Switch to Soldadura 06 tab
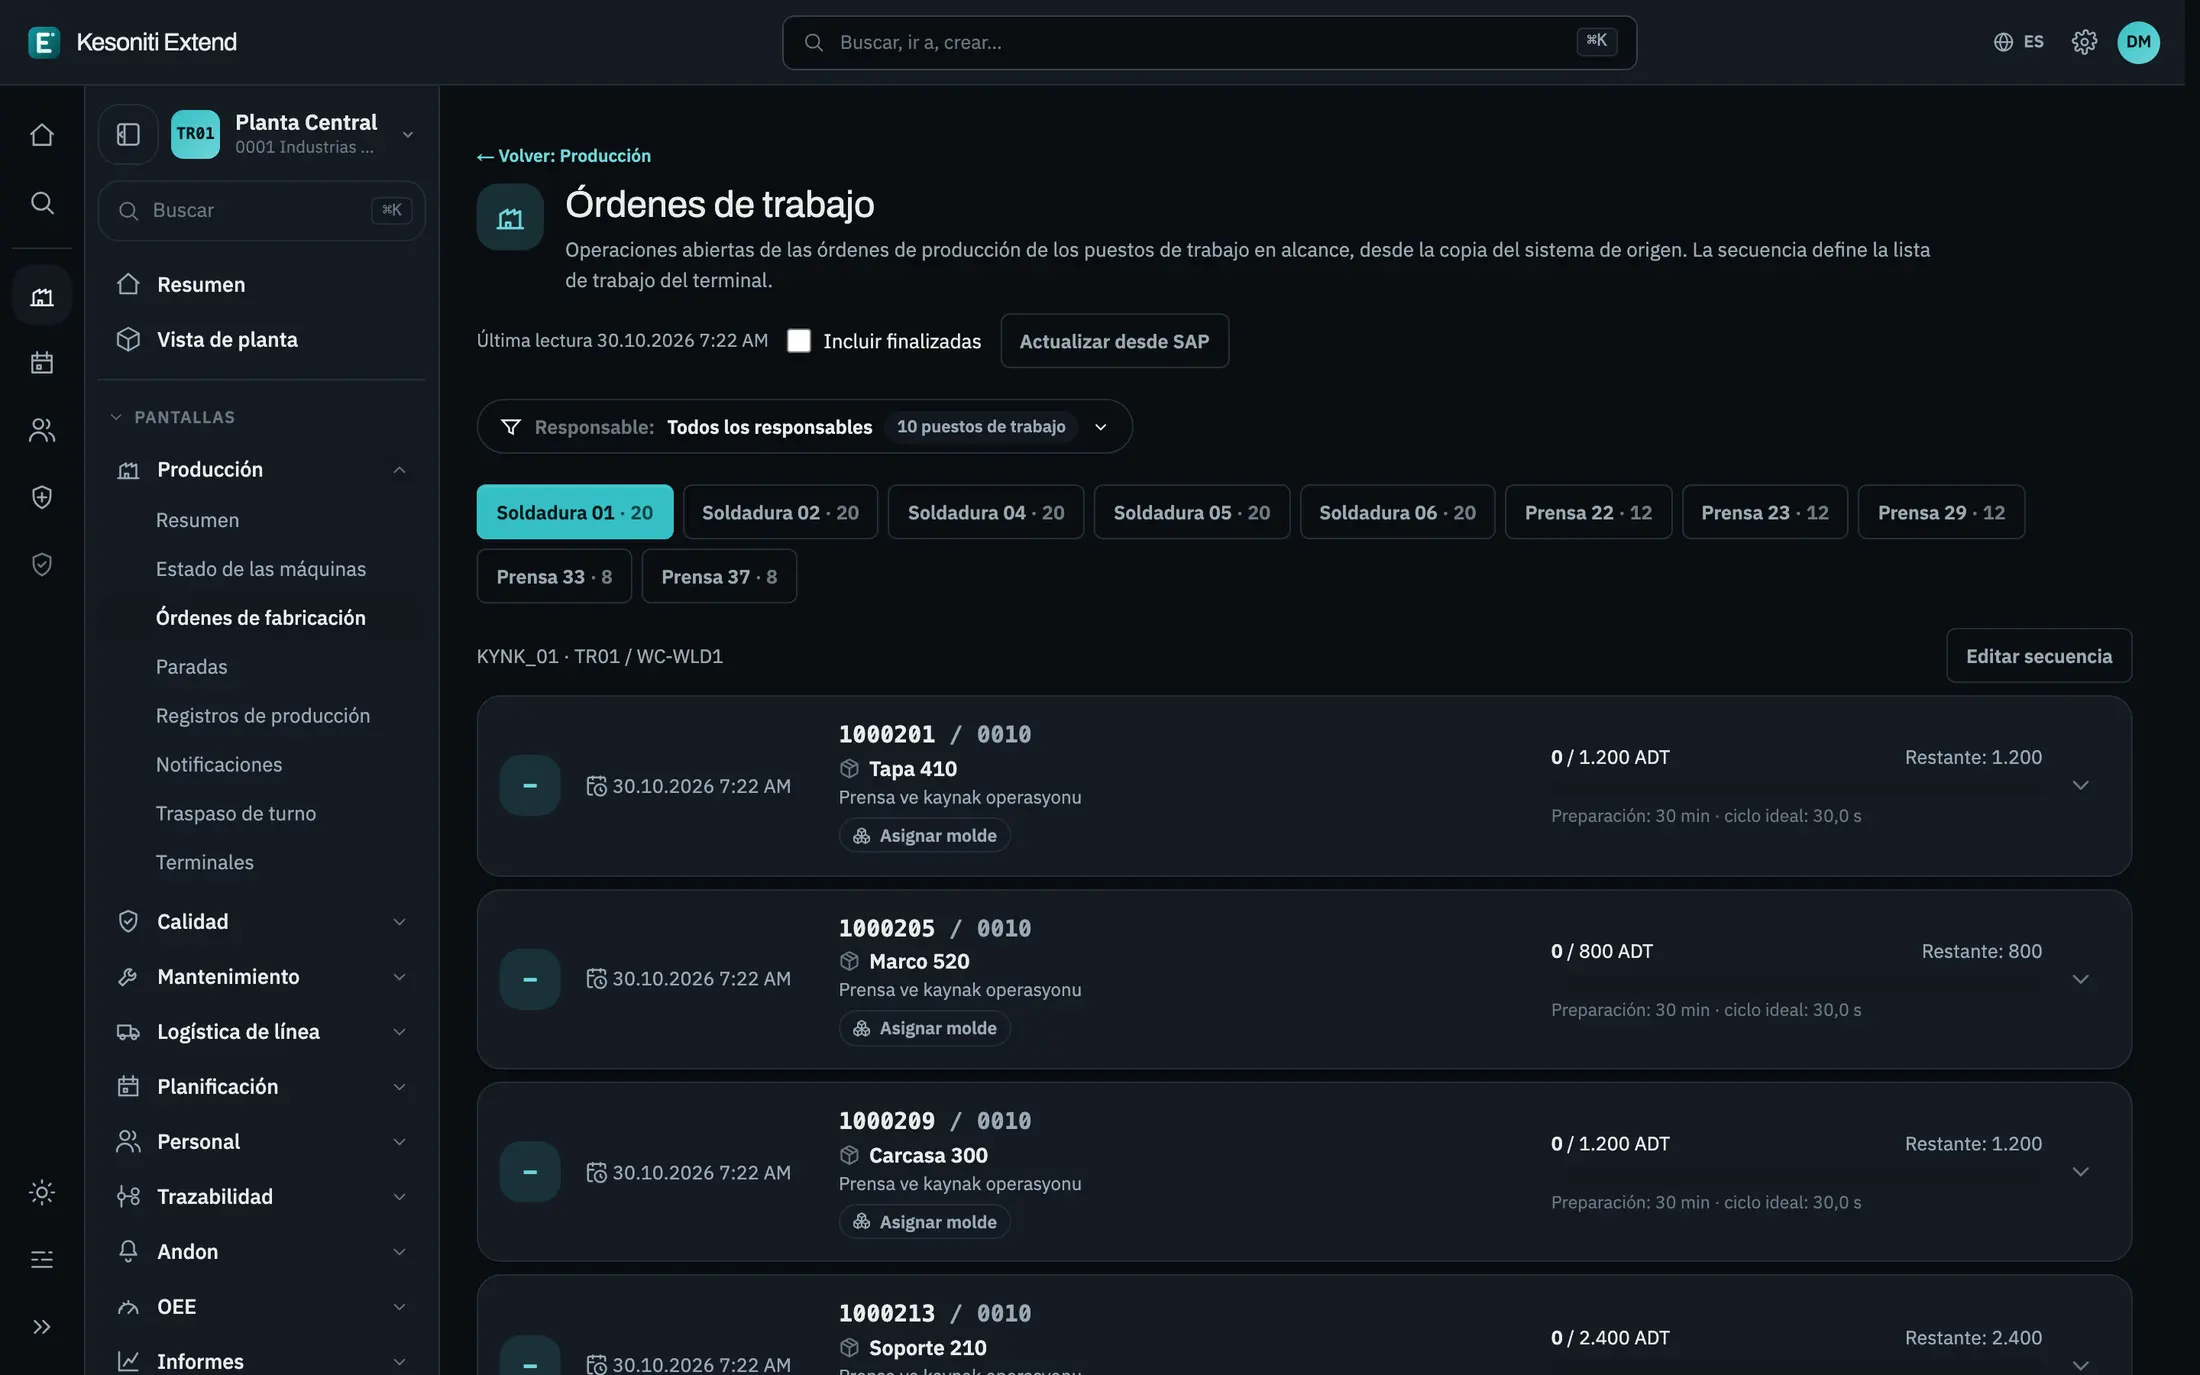The image size is (2200, 1375). pos(1397,512)
